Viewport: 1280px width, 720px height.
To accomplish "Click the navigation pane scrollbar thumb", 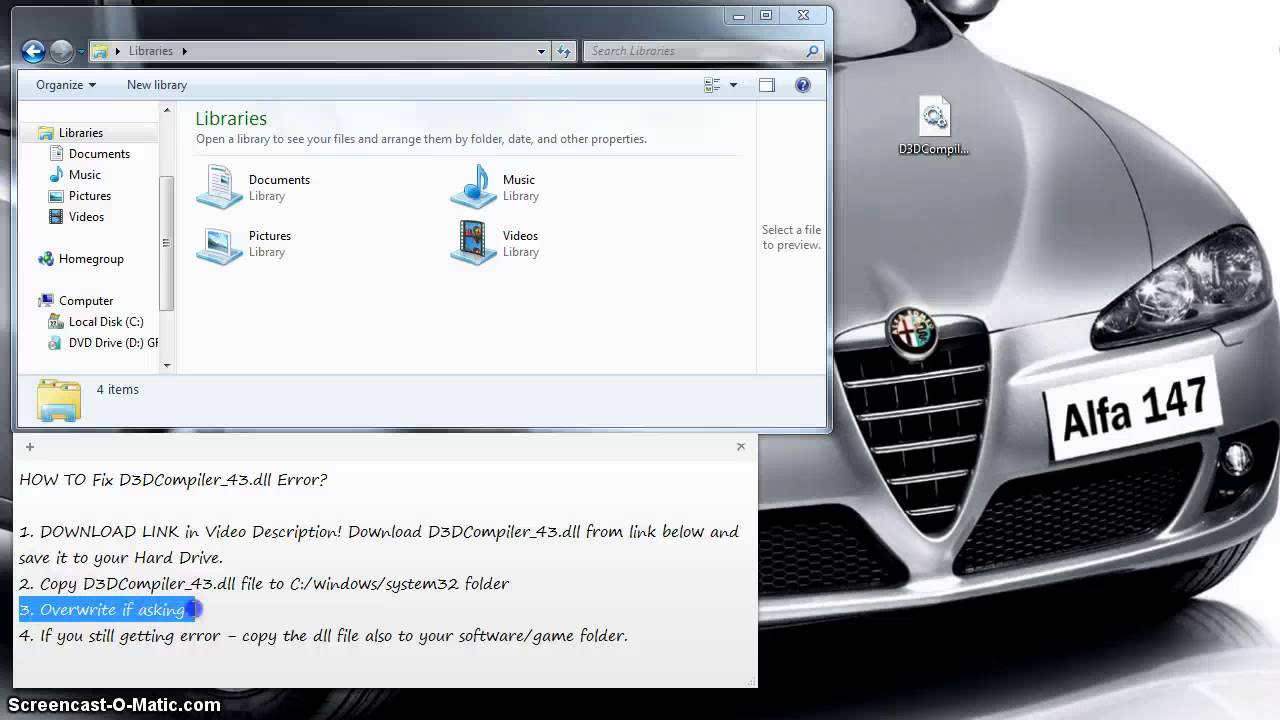I will (167, 243).
